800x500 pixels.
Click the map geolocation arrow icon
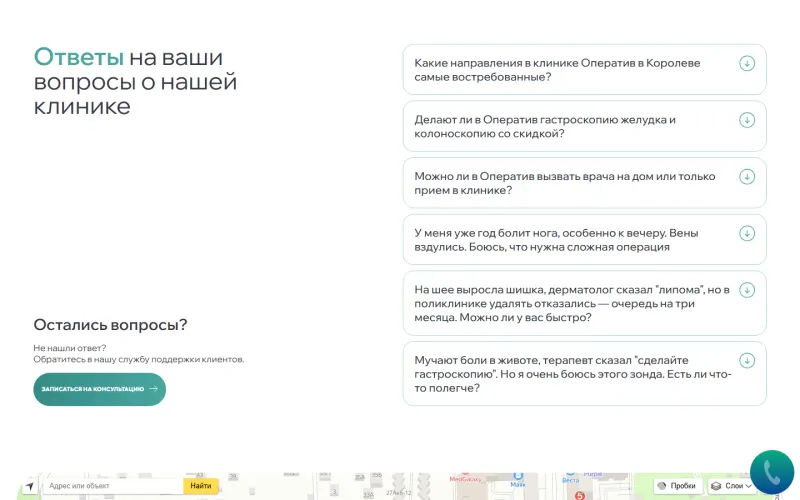click(30, 486)
